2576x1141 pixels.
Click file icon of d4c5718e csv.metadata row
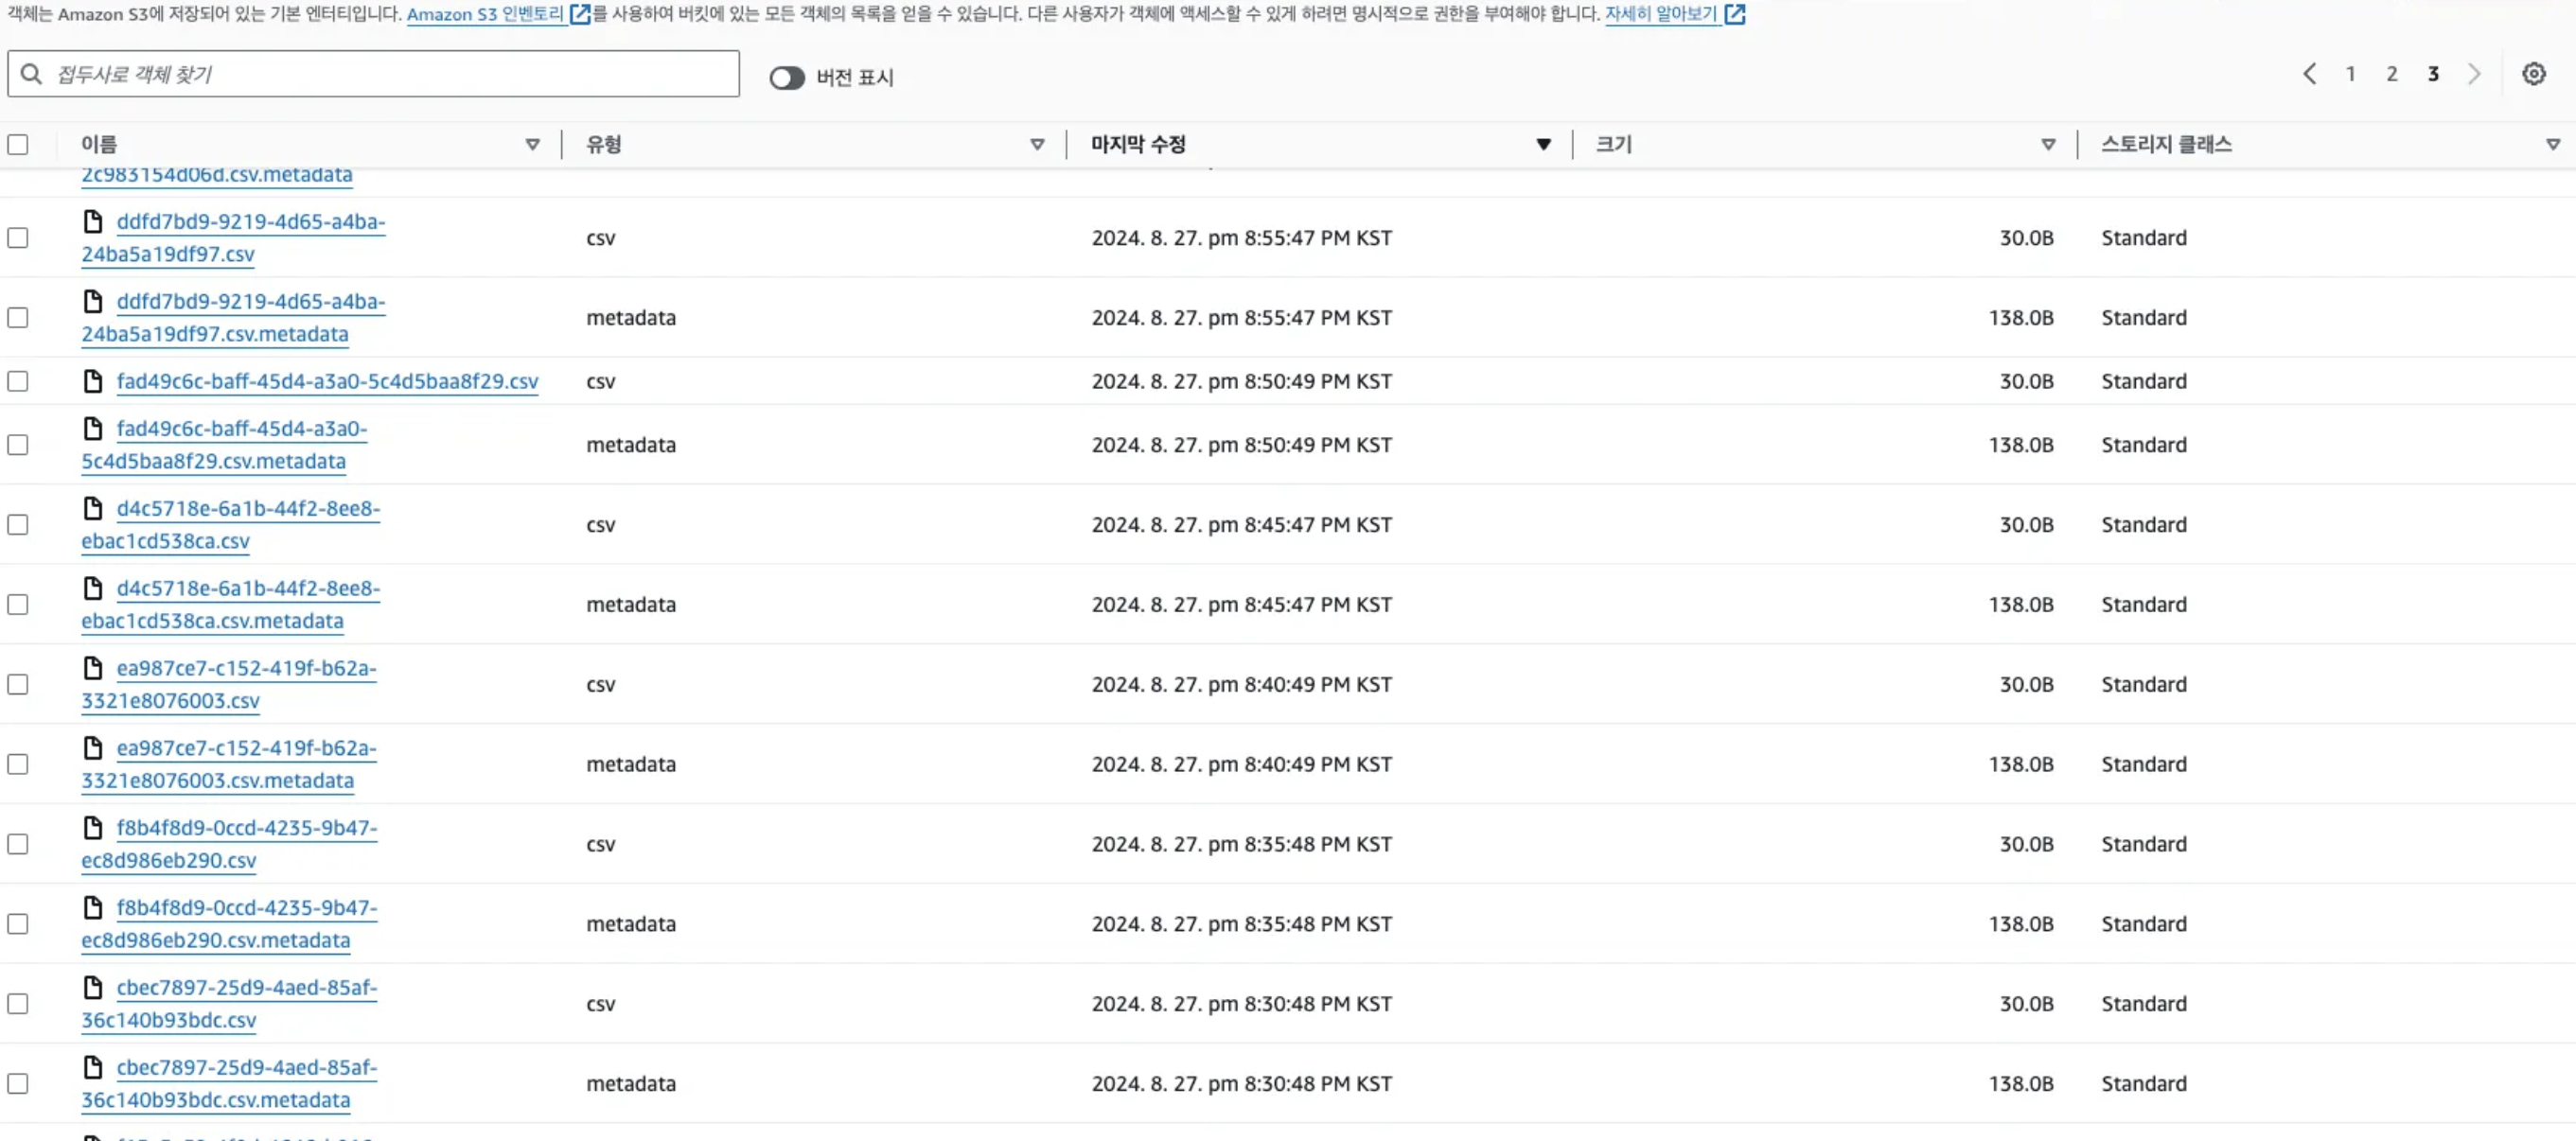tap(93, 588)
